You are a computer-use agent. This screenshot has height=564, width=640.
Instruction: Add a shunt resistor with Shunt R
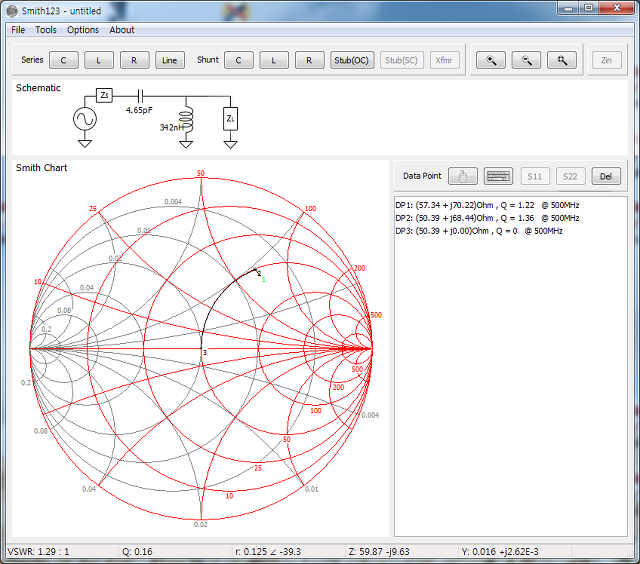309,60
